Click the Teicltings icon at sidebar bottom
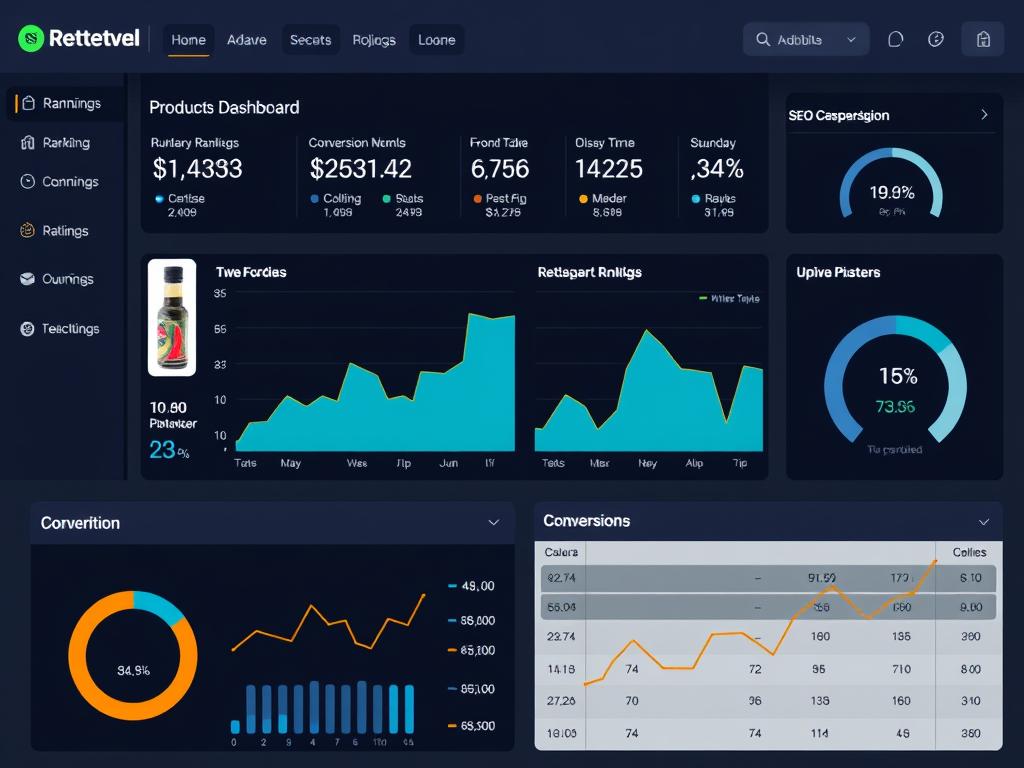The width and height of the screenshot is (1024, 768). 29,328
